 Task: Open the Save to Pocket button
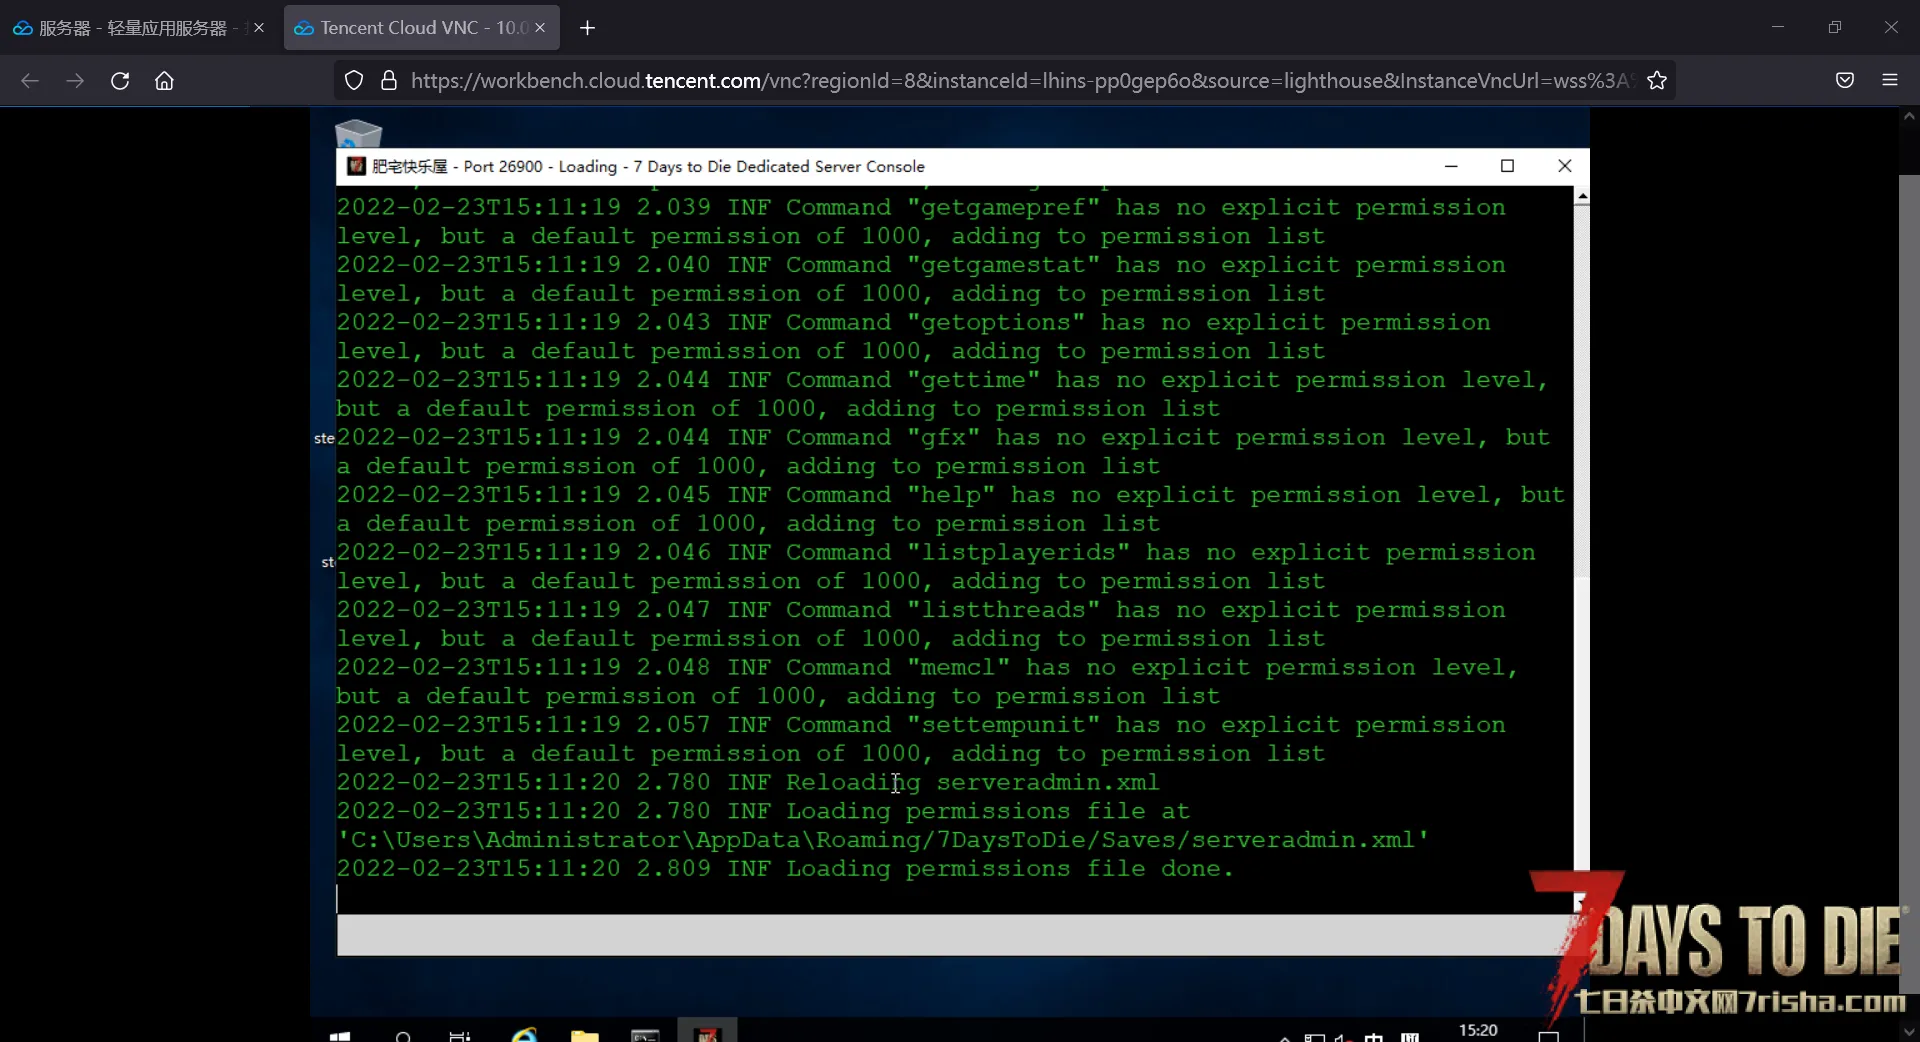point(1845,81)
